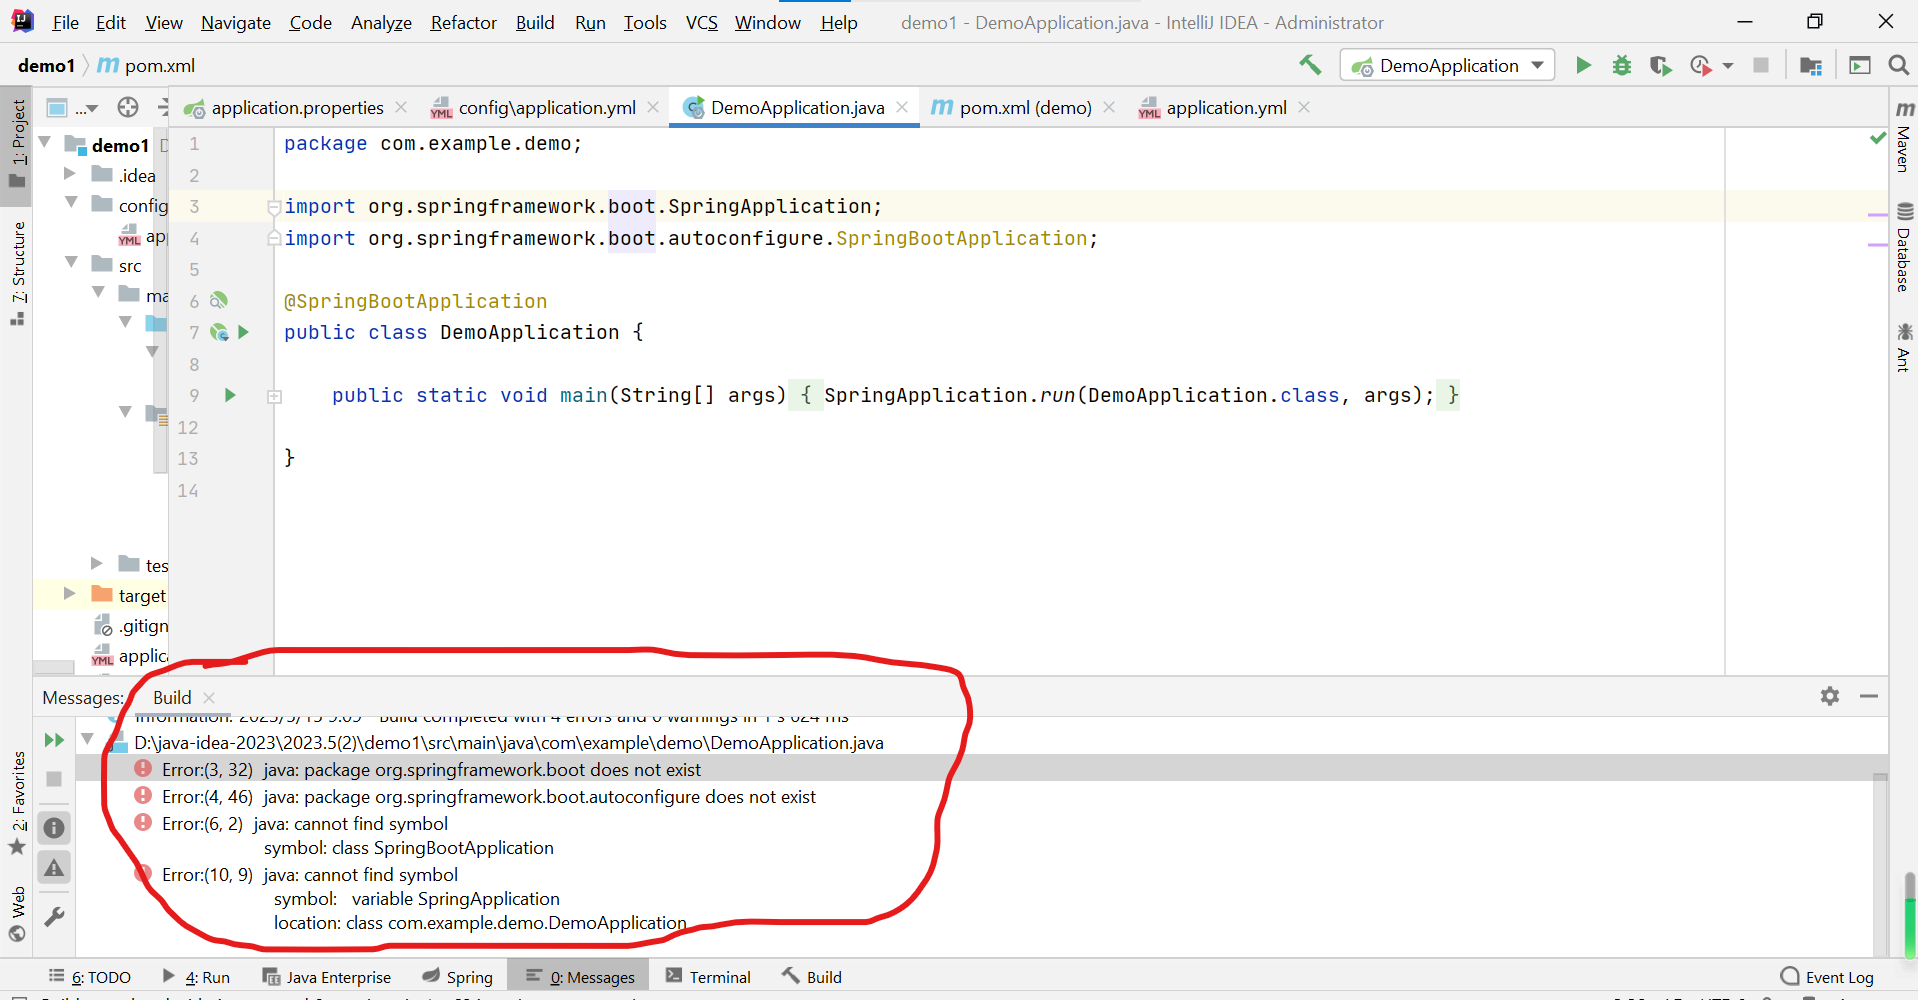This screenshot has width=1918, height=1000.
Task: Click the demo1 breadcrumb
Action: tap(46, 65)
